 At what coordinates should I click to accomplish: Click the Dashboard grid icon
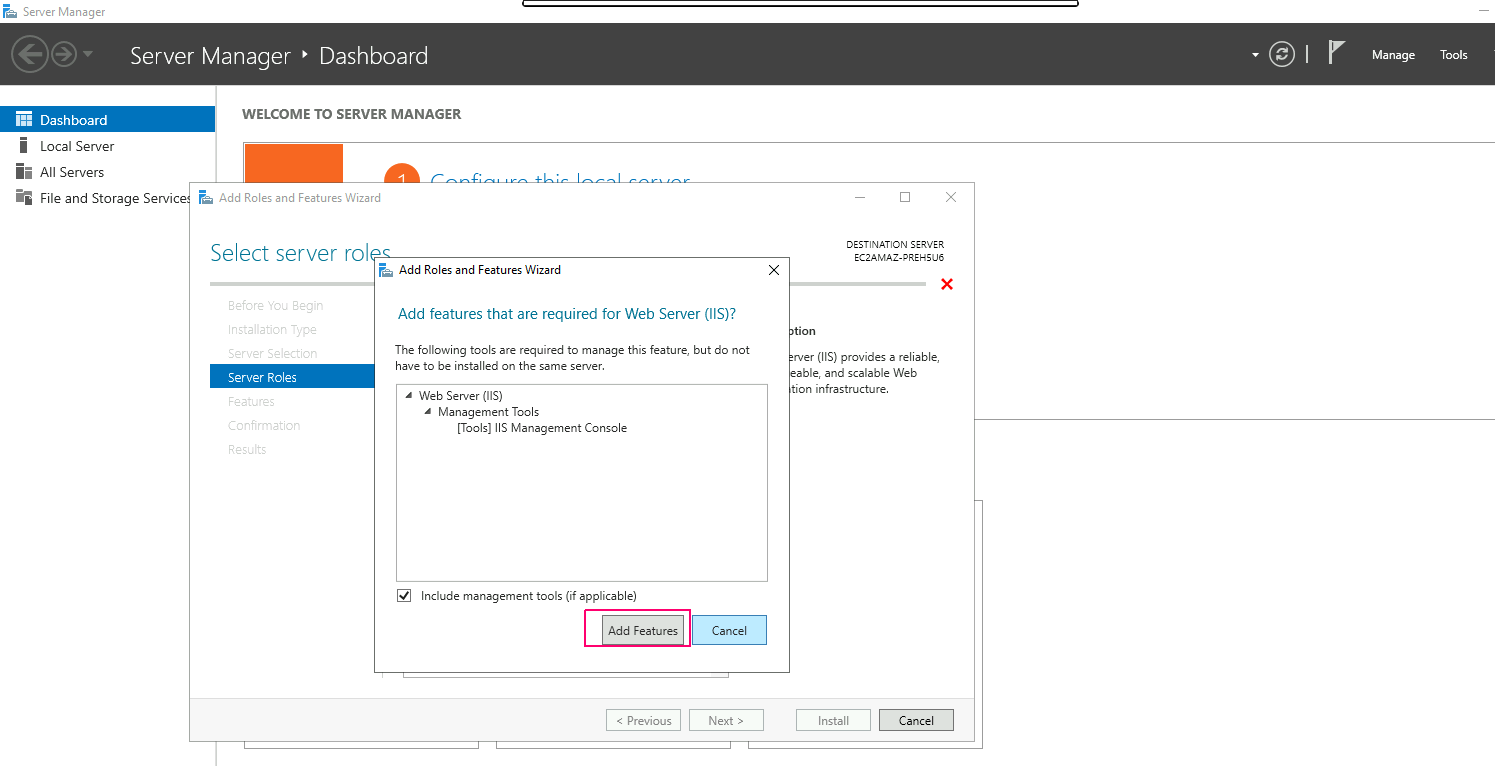click(24, 119)
